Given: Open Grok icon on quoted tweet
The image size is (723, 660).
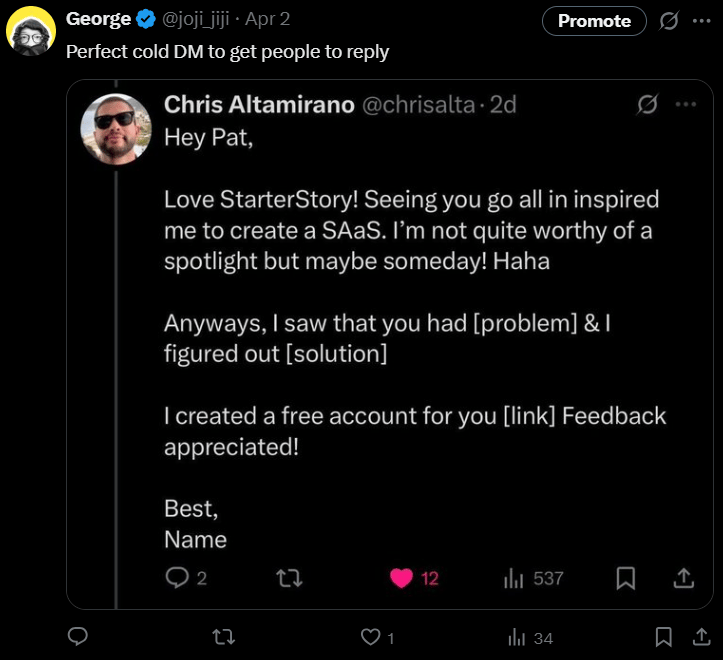Looking at the screenshot, I should [x=647, y=105].
